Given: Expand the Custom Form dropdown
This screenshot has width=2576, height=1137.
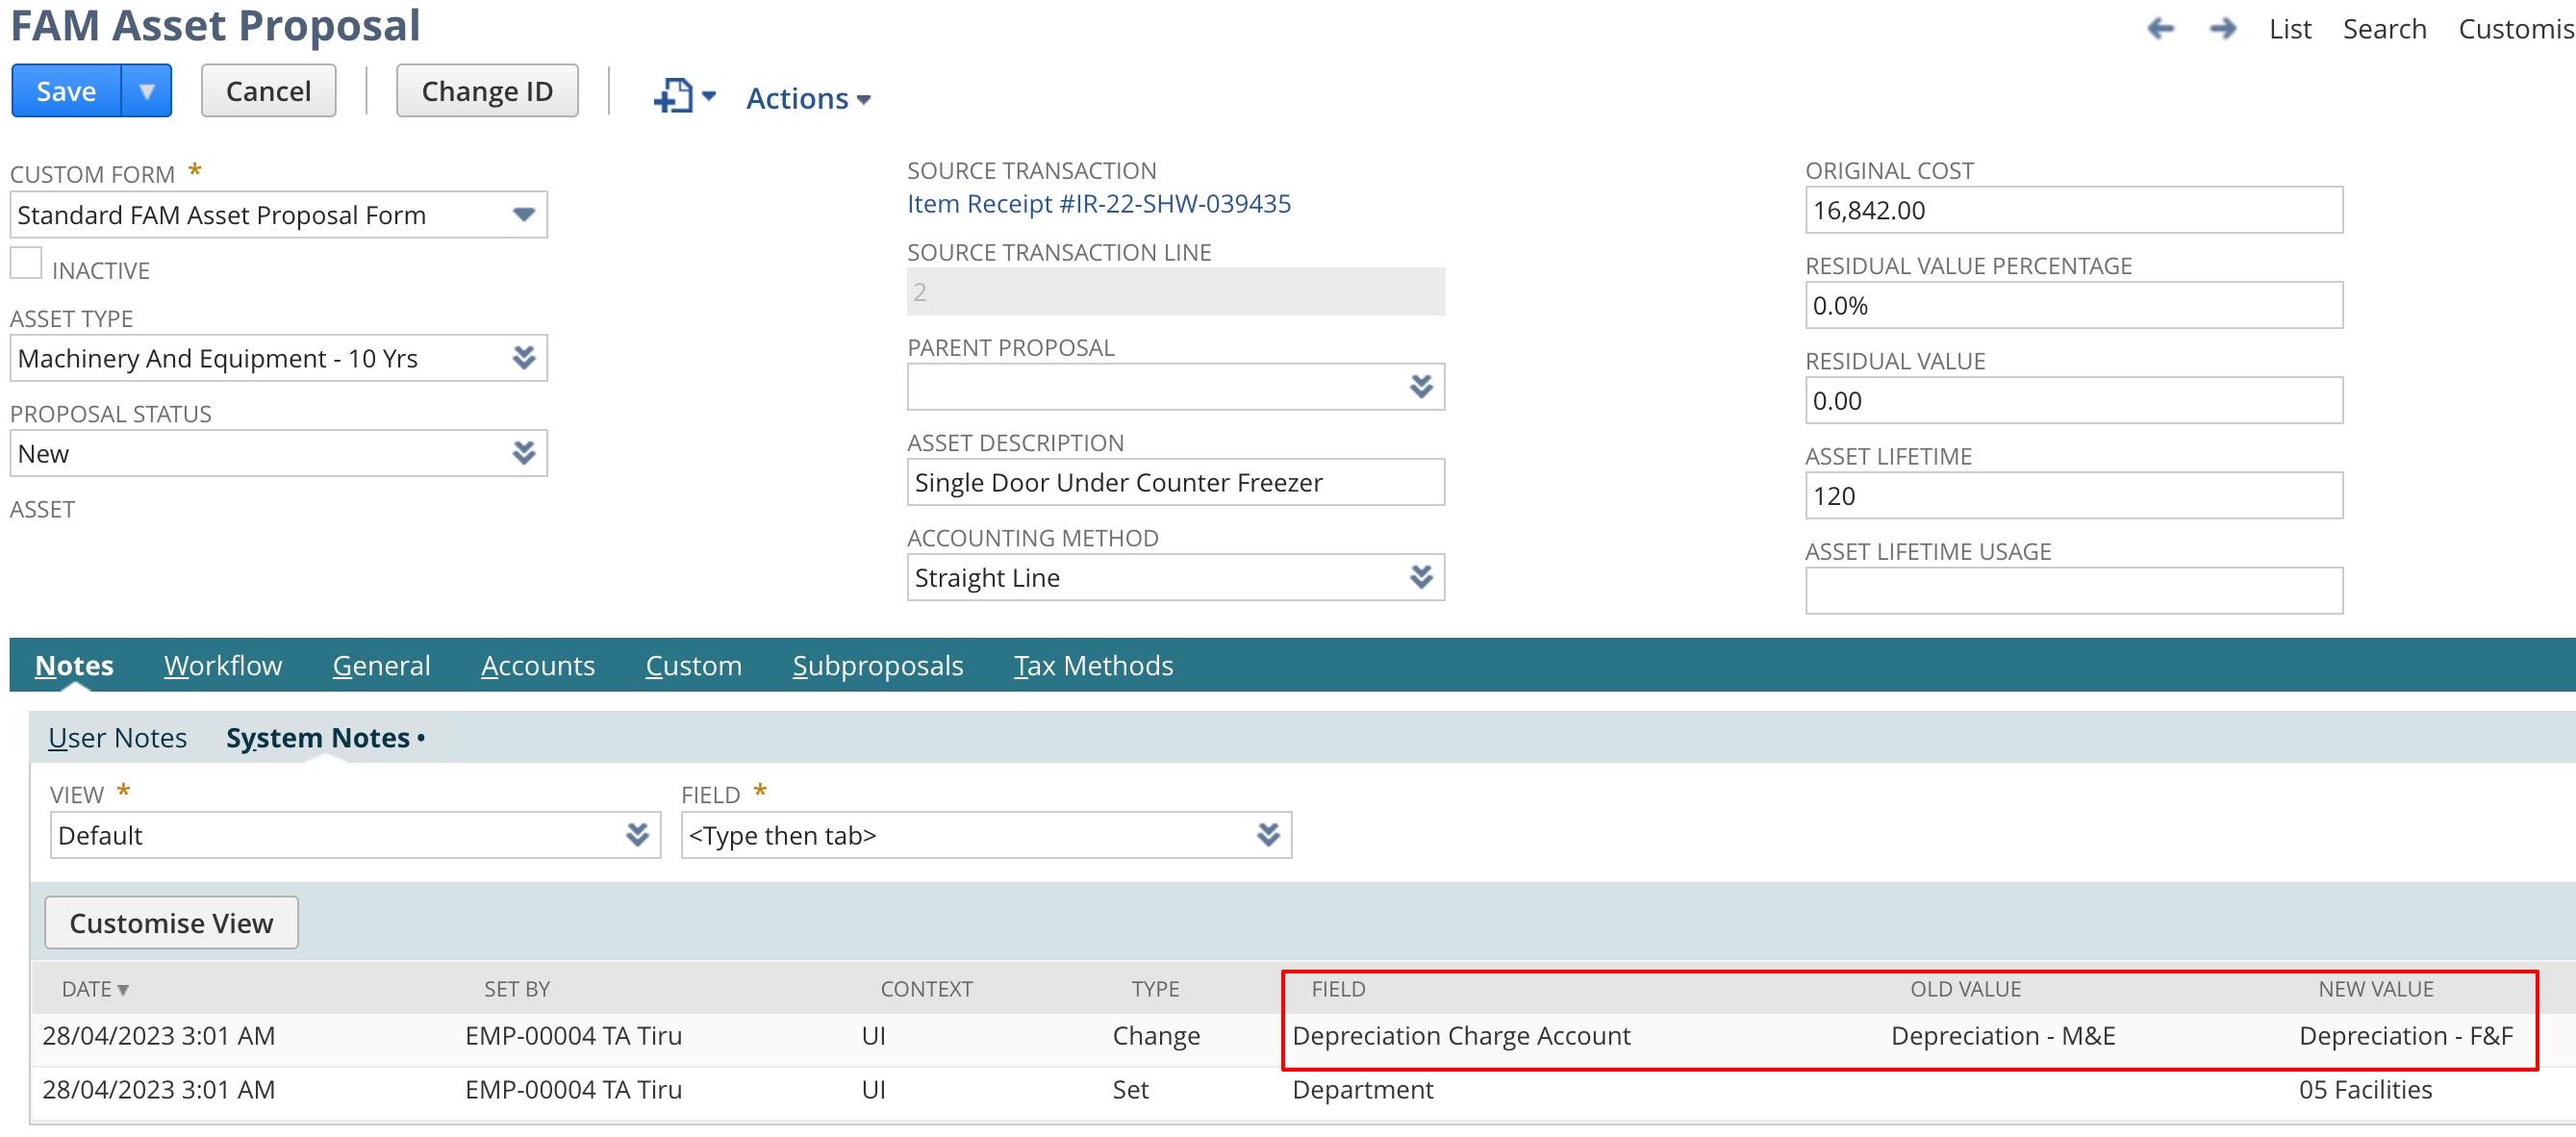Looking at the screenshot, I should (523, 215).
